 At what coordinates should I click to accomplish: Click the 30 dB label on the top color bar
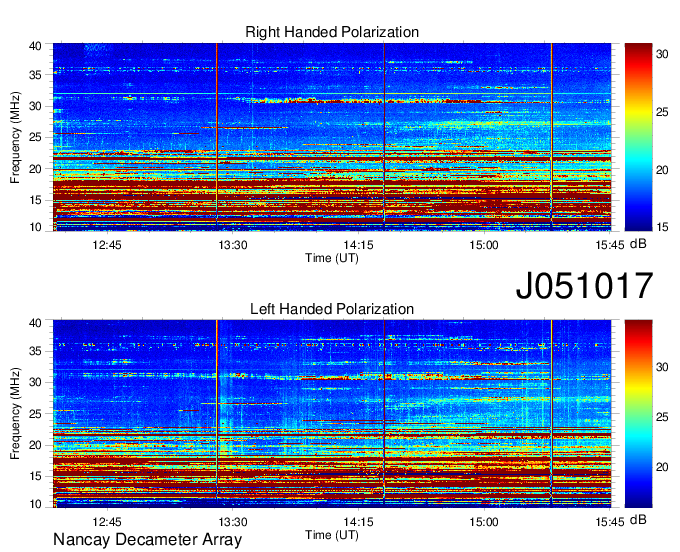coord(662,54)
